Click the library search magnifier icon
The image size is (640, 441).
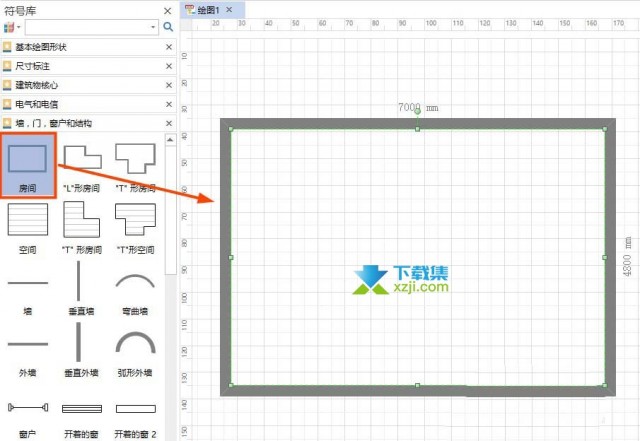[x=168, y=27]
